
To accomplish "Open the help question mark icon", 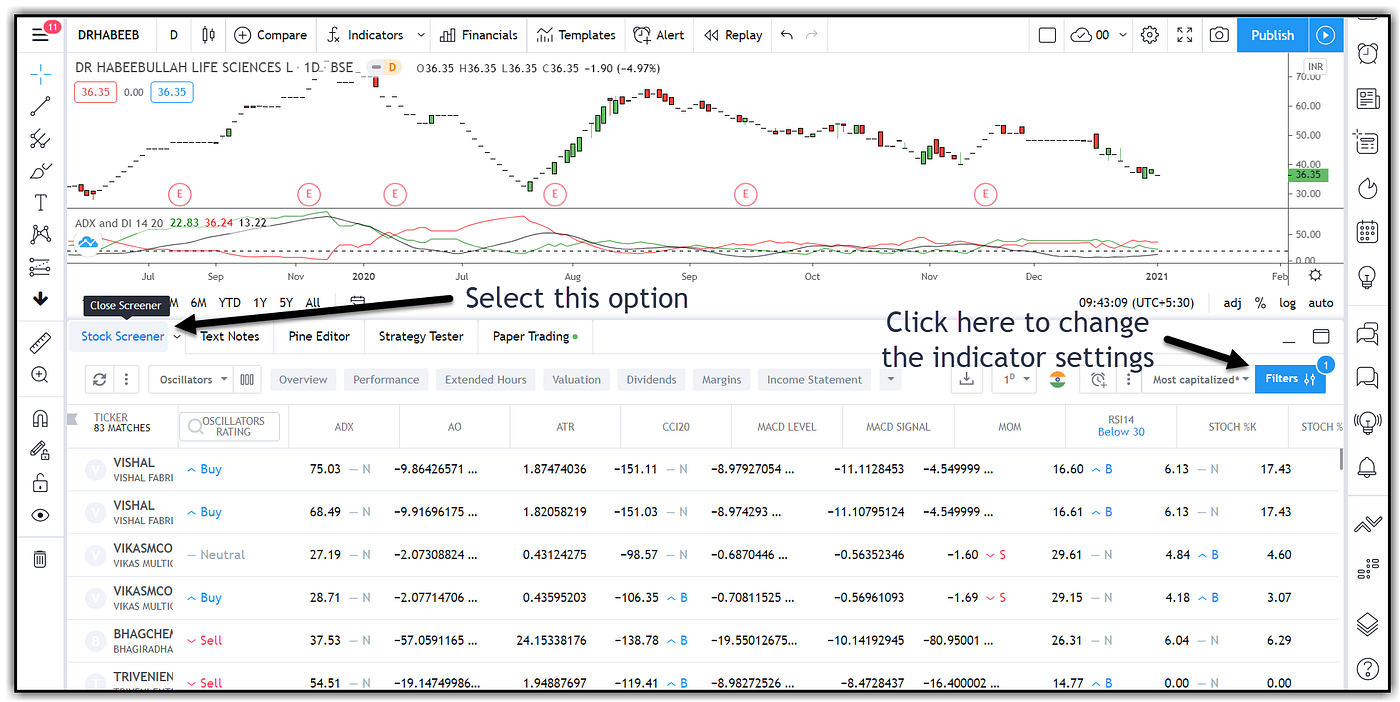I will click(x=1367, y=668).
